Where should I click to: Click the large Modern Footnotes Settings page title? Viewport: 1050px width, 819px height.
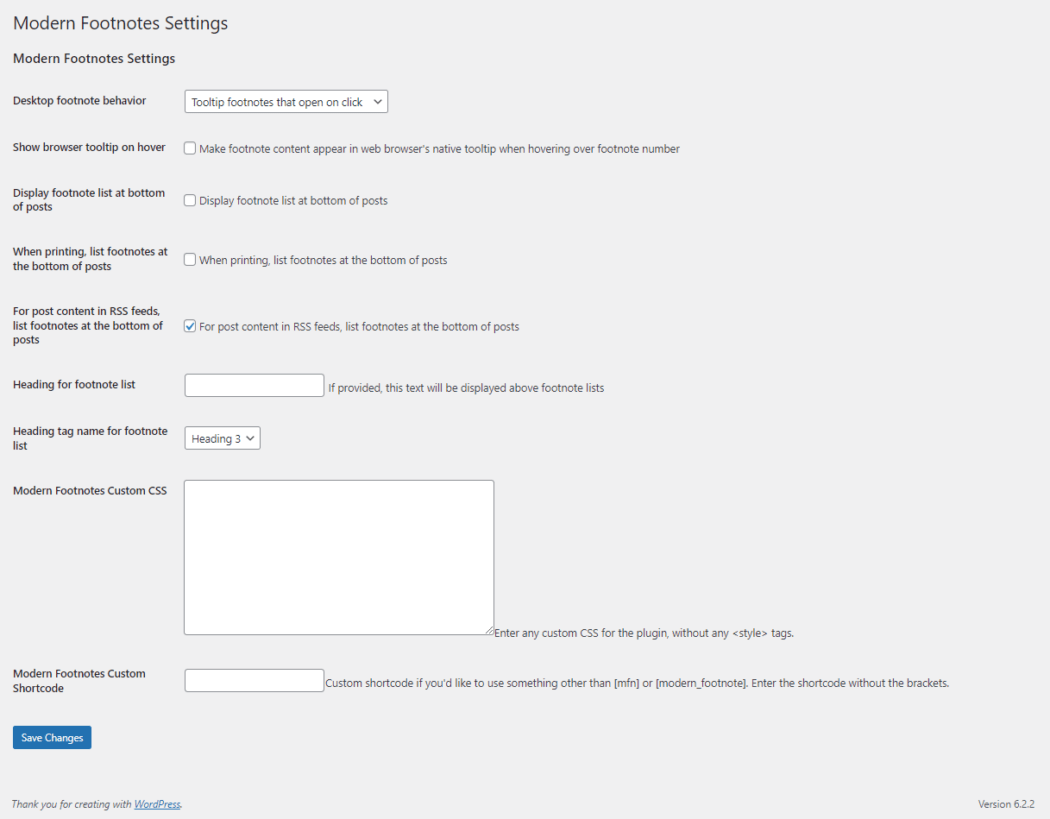(x=120, y=23)
